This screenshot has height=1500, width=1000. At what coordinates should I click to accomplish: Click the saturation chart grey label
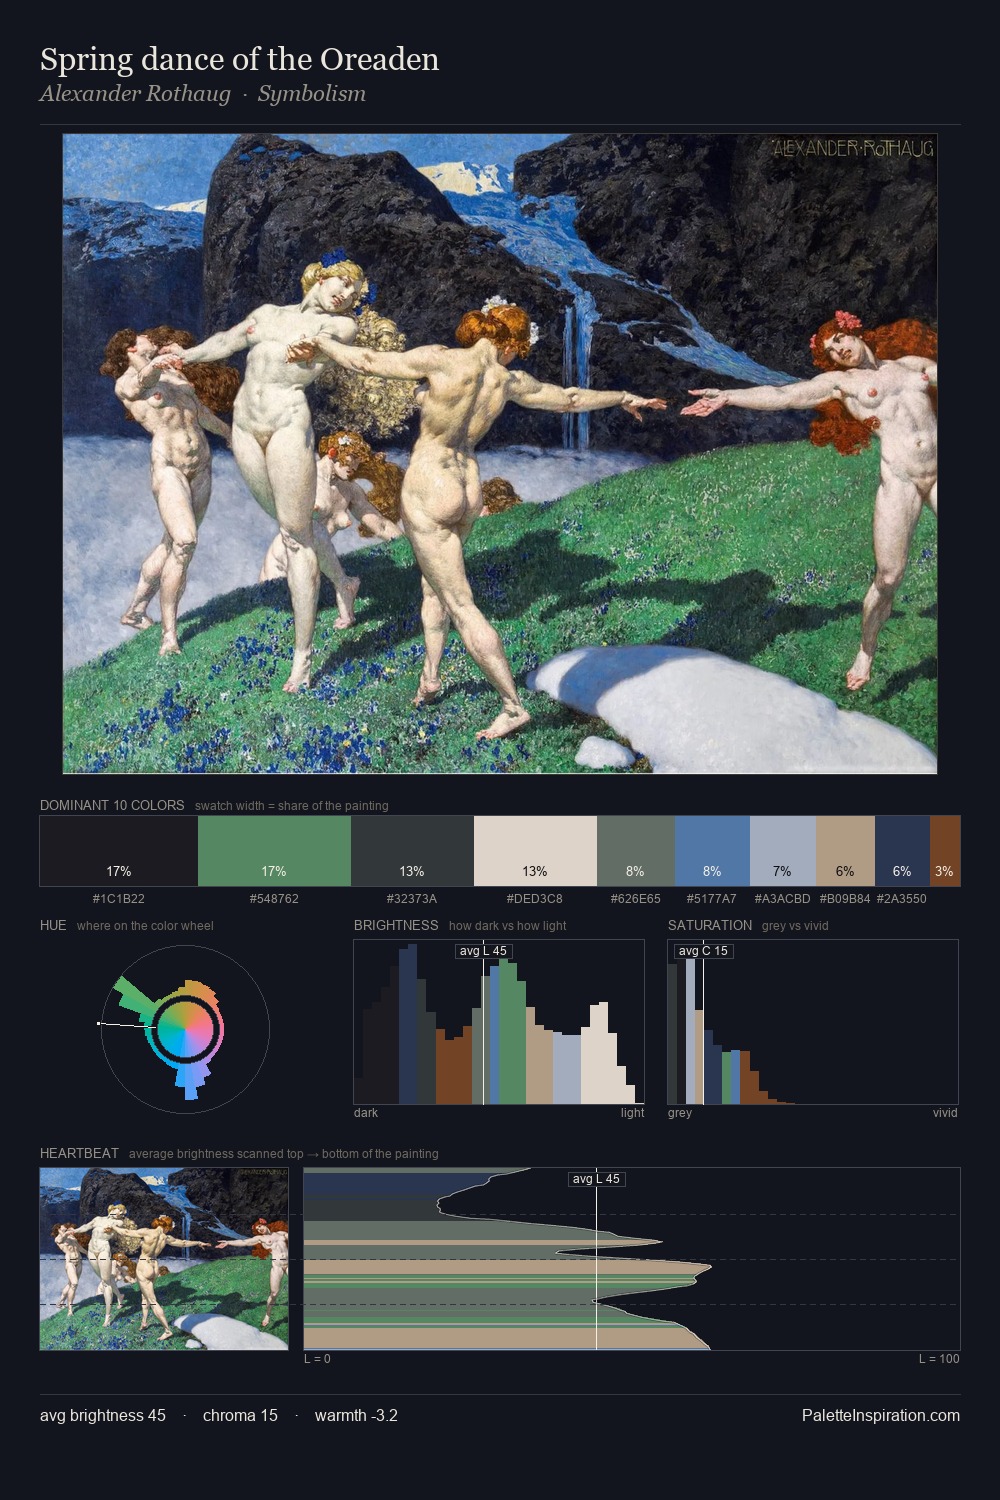pos(680,1113)
